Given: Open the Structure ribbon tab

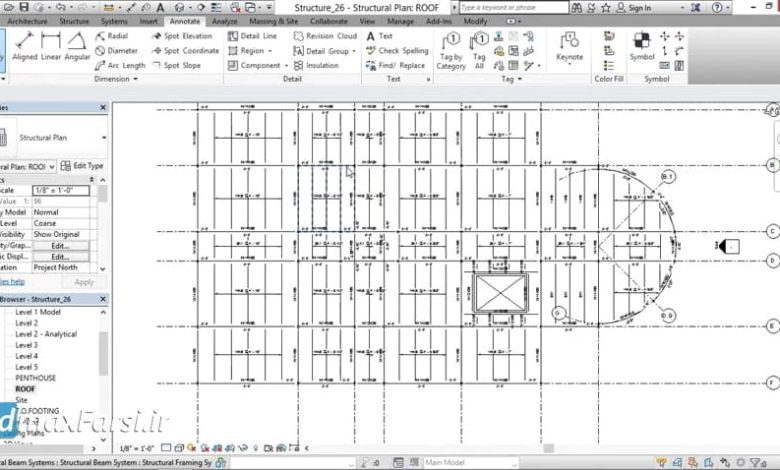Looking at the screenshot, I should (x=74, y=21).
